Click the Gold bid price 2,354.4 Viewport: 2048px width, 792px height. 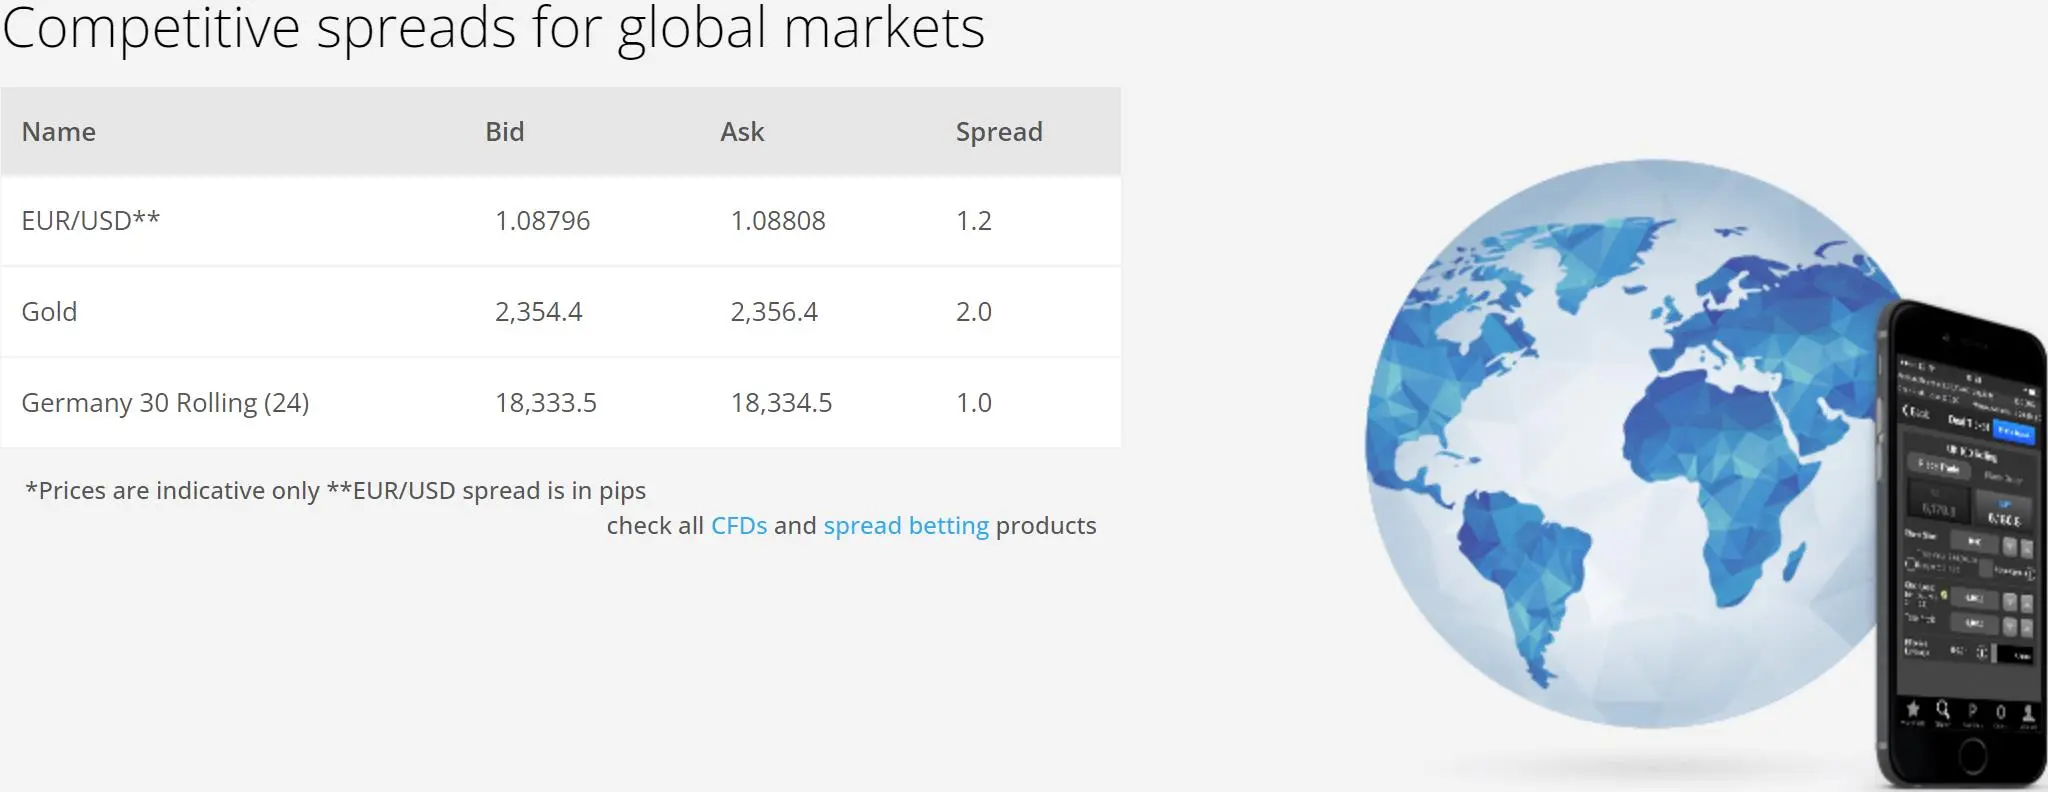pyautogui.click(x=539, y=312)
